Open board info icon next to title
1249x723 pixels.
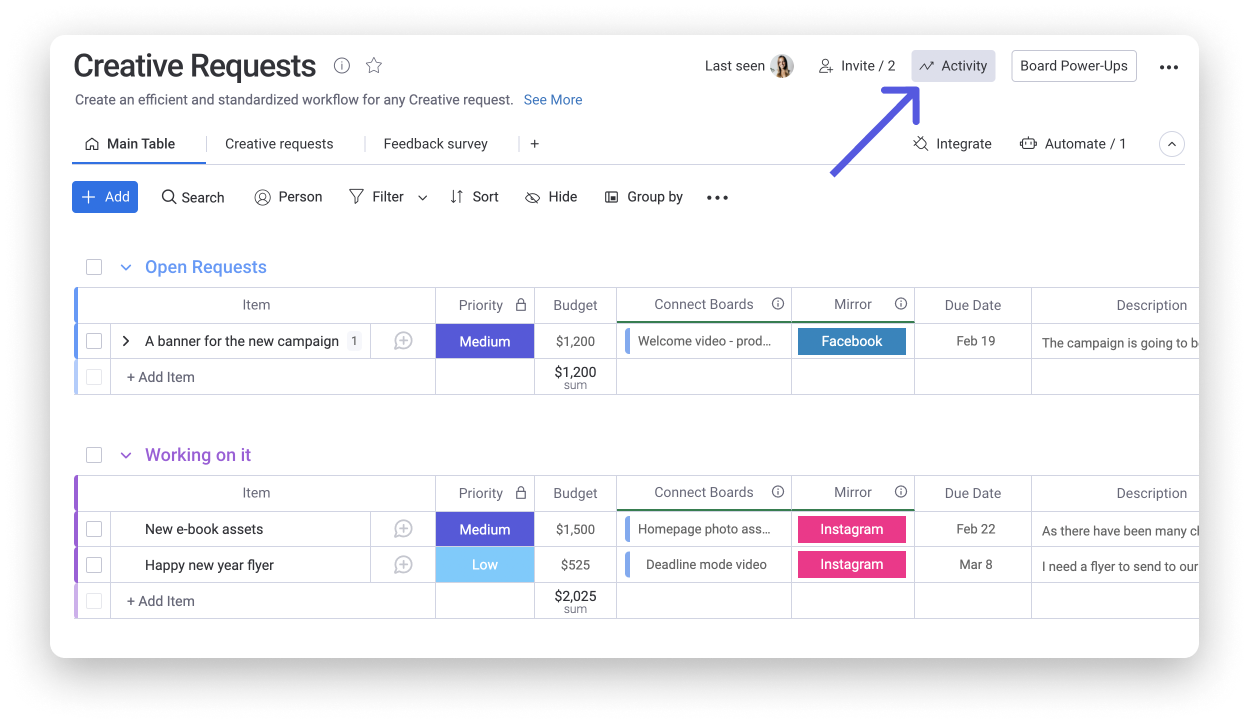[x=342, y=66]
